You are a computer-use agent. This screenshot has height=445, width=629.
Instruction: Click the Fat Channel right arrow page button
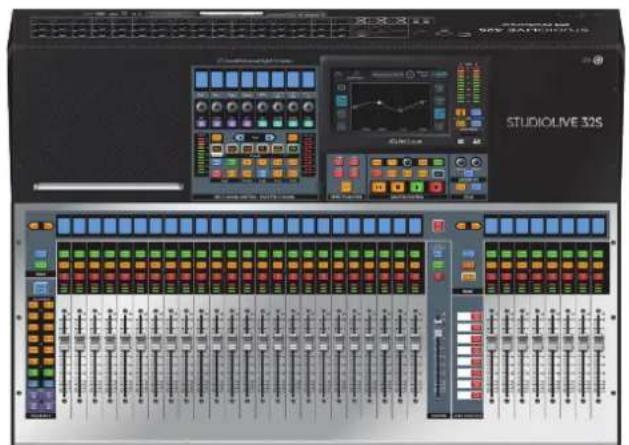269,138
